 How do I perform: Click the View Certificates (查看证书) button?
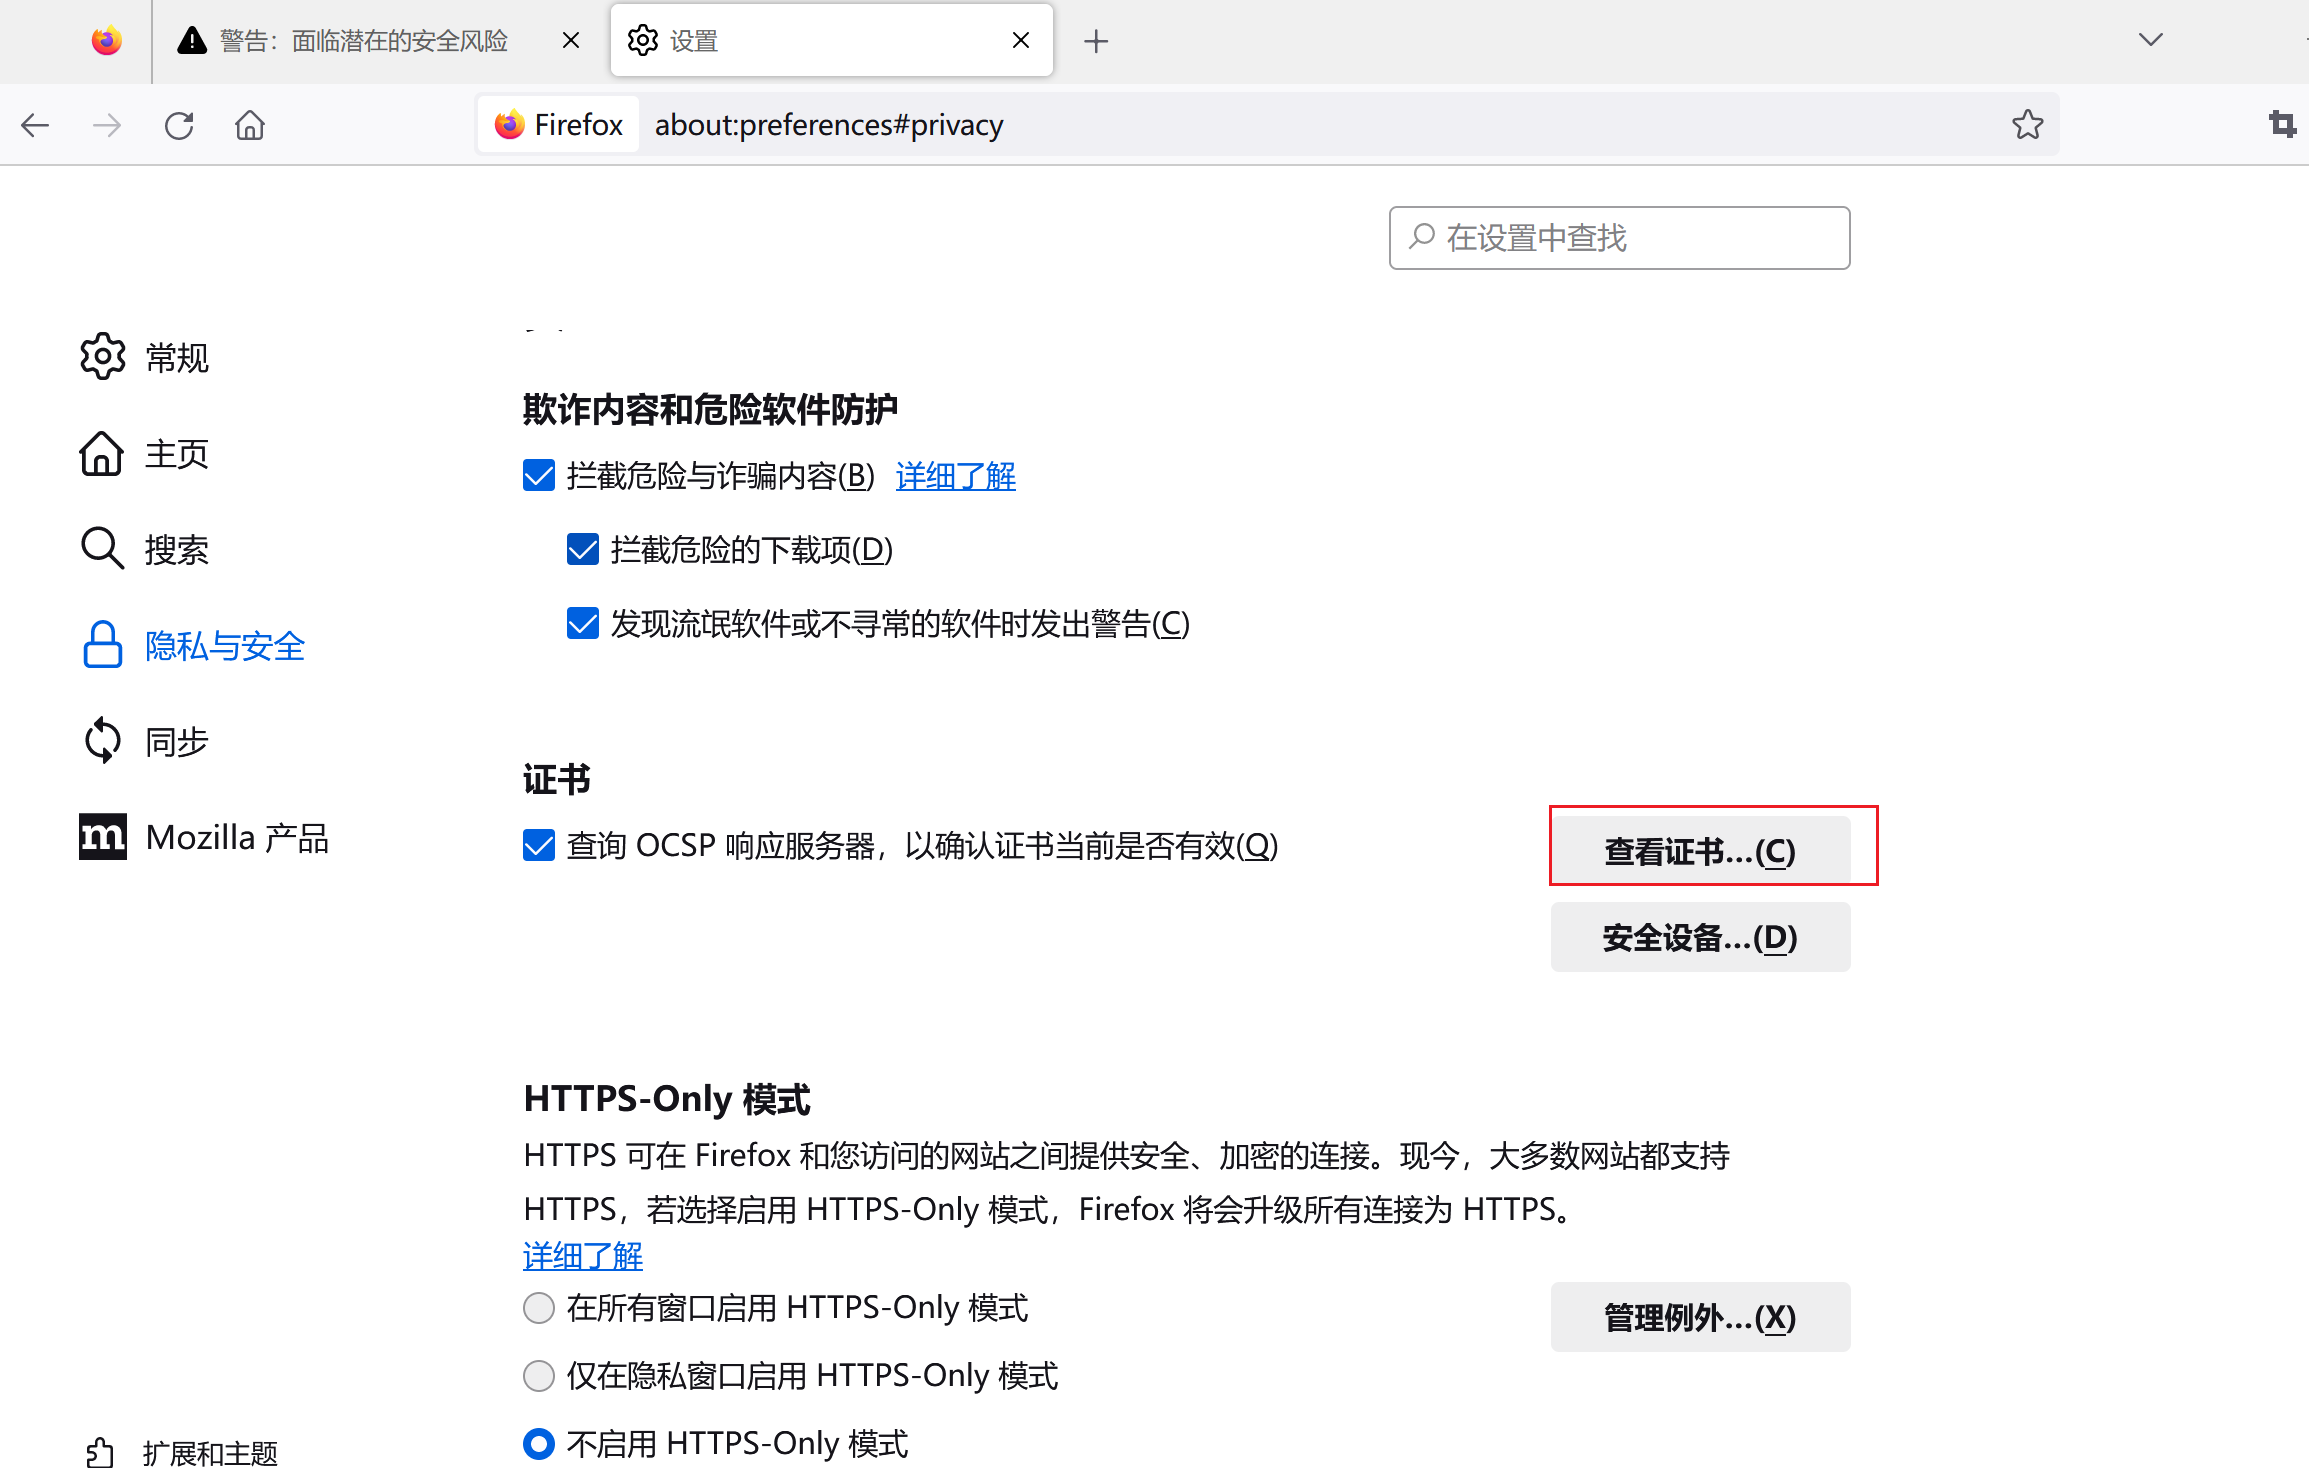[1699, 851]
